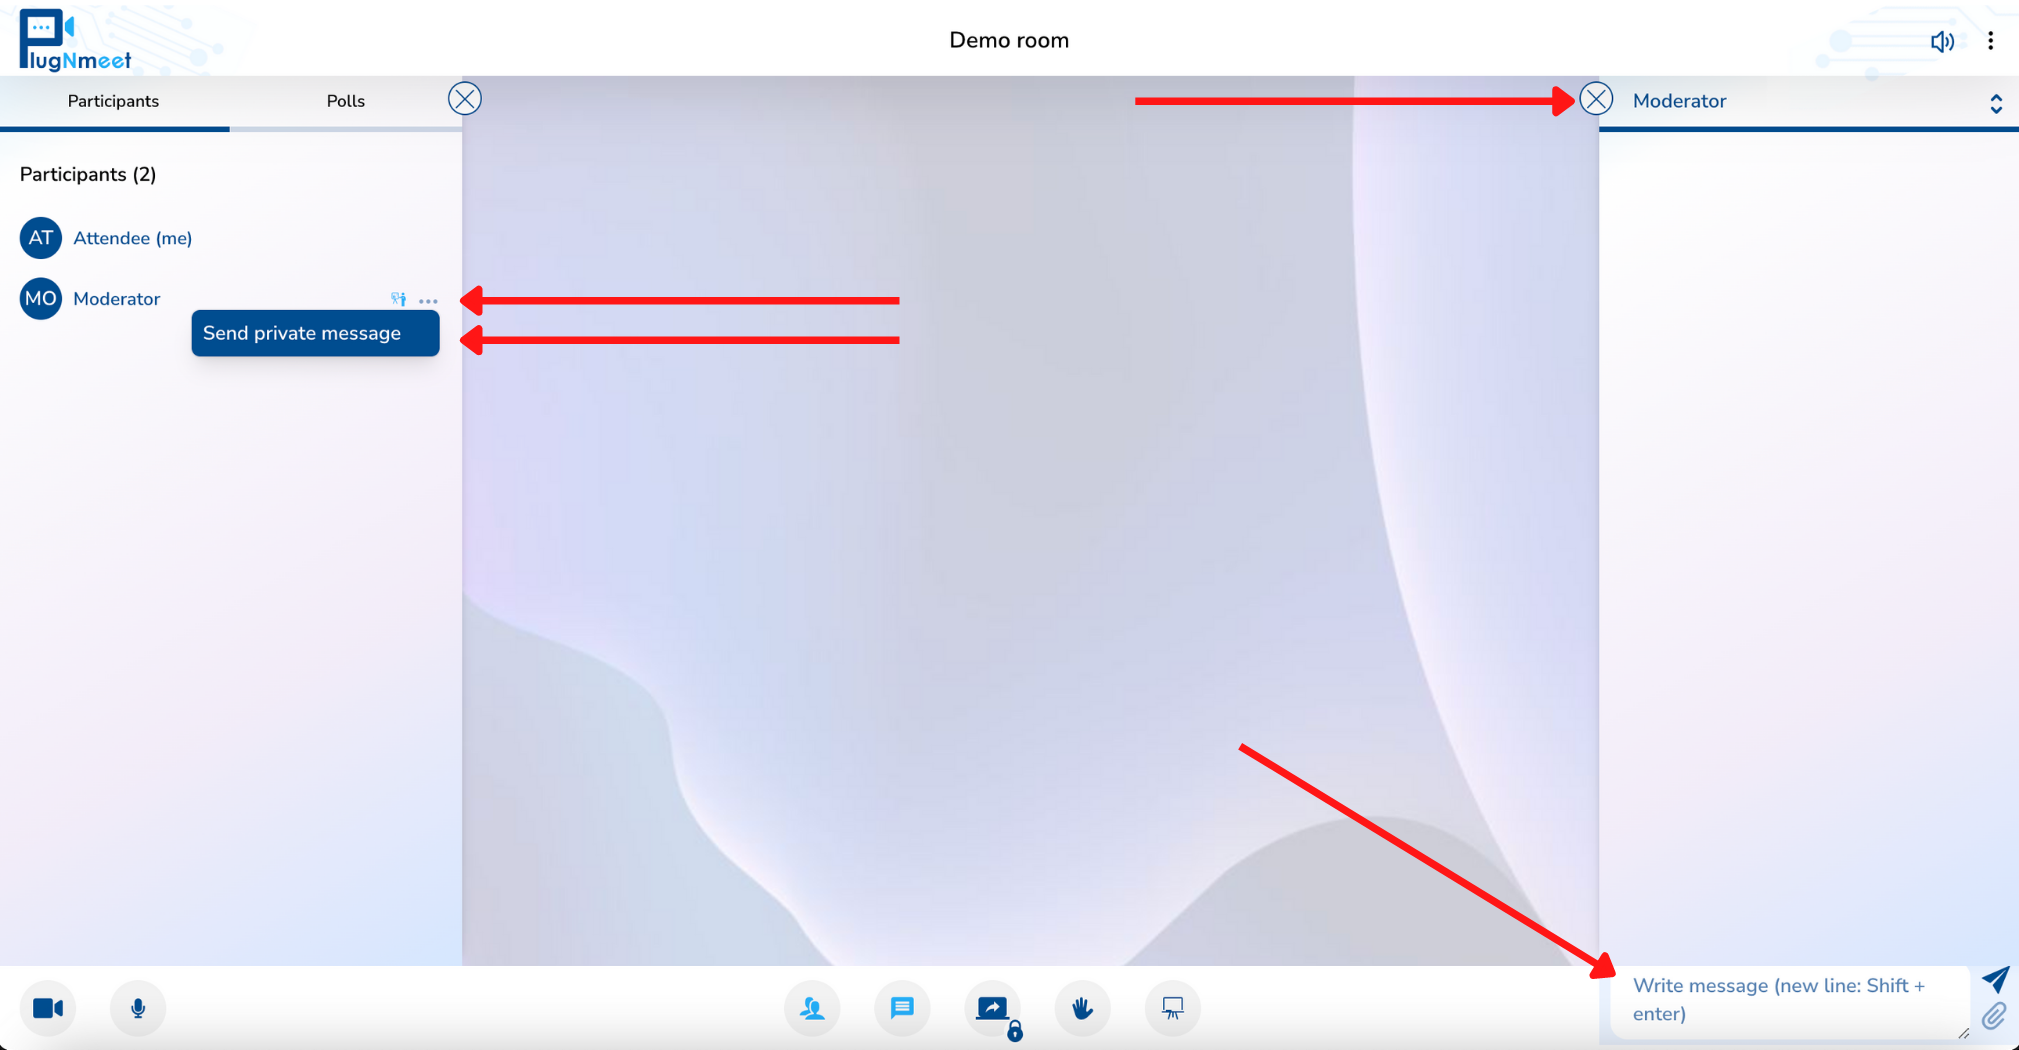Open the participants panel icon
Image resolution: width=2019 pixels, height=1050 pixels.
[x=812, y=1008]
